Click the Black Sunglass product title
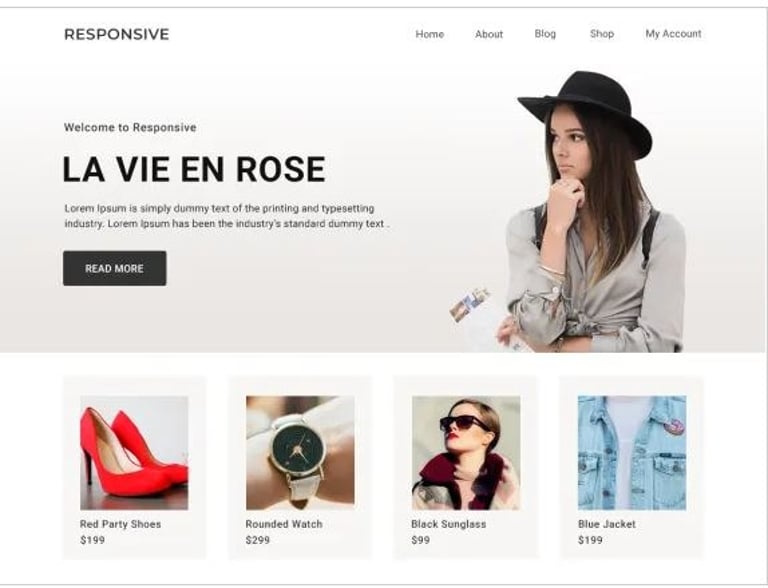This screenshot has width=768, height=588. [x=449, y=524]
